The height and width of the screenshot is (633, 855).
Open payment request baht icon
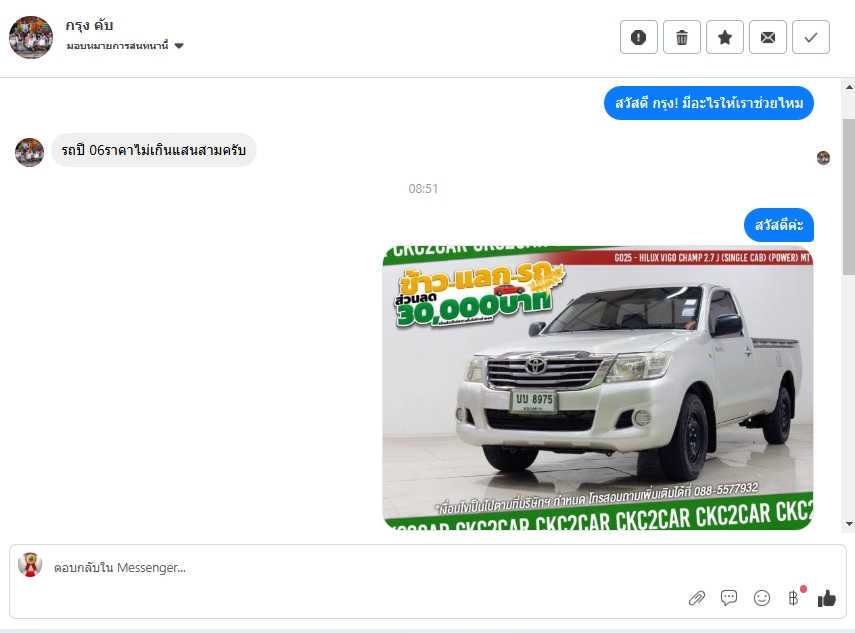(794, 598)
